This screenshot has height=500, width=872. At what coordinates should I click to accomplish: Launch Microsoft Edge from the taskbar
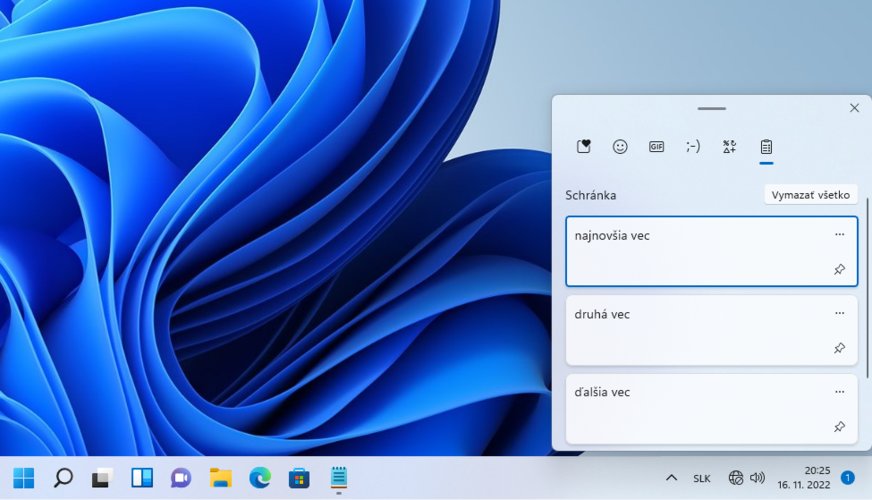259,478
